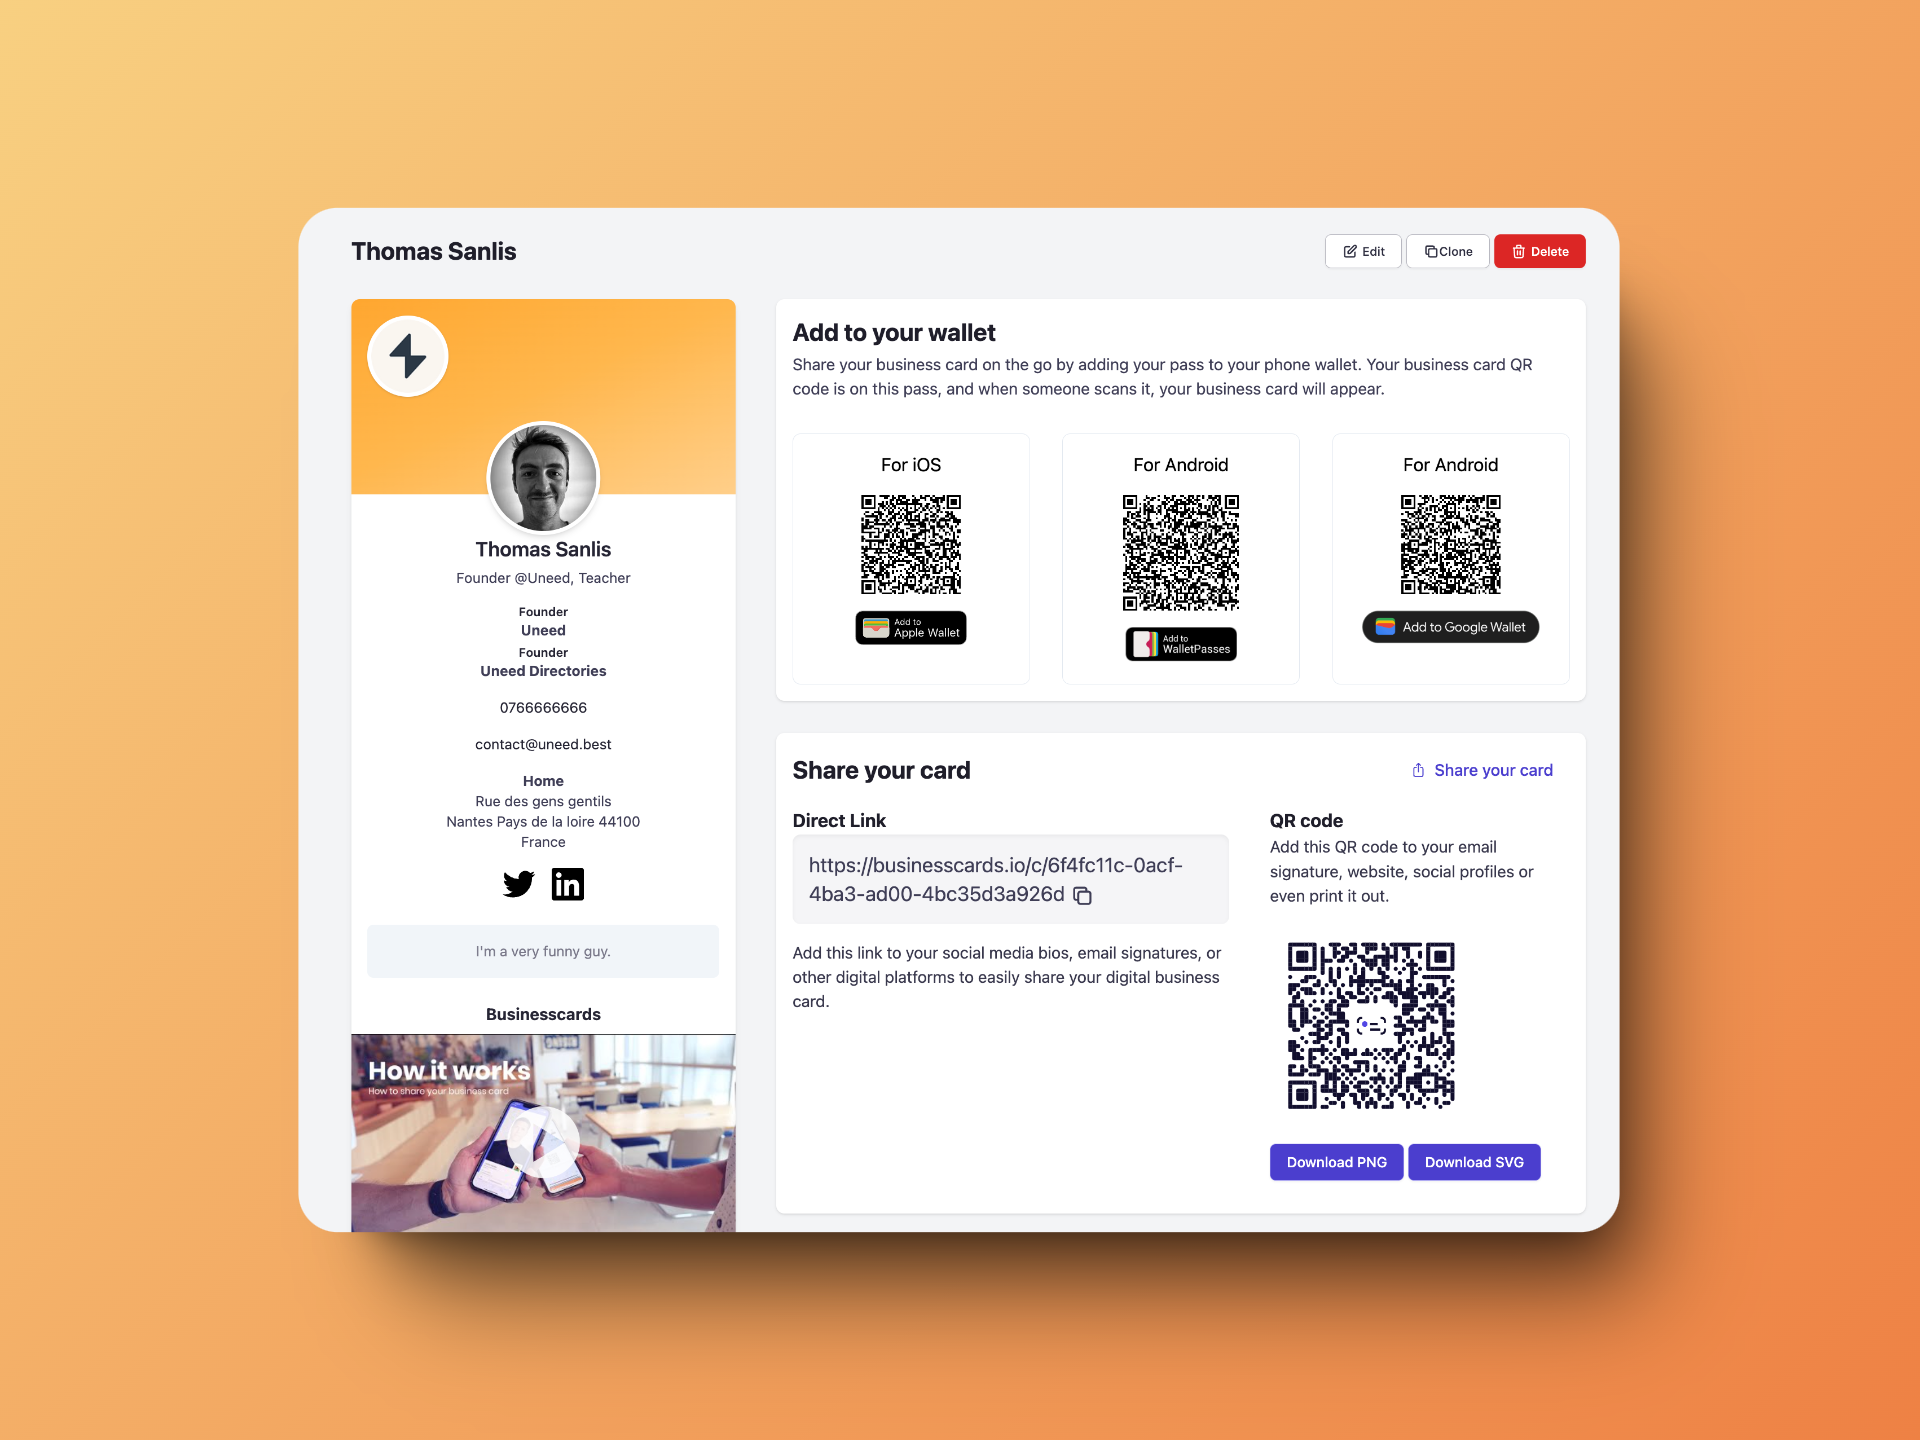Click Add to Apple Wallet button
The height and width of the screenshot is (1440, 1920).
coord(910,632)
